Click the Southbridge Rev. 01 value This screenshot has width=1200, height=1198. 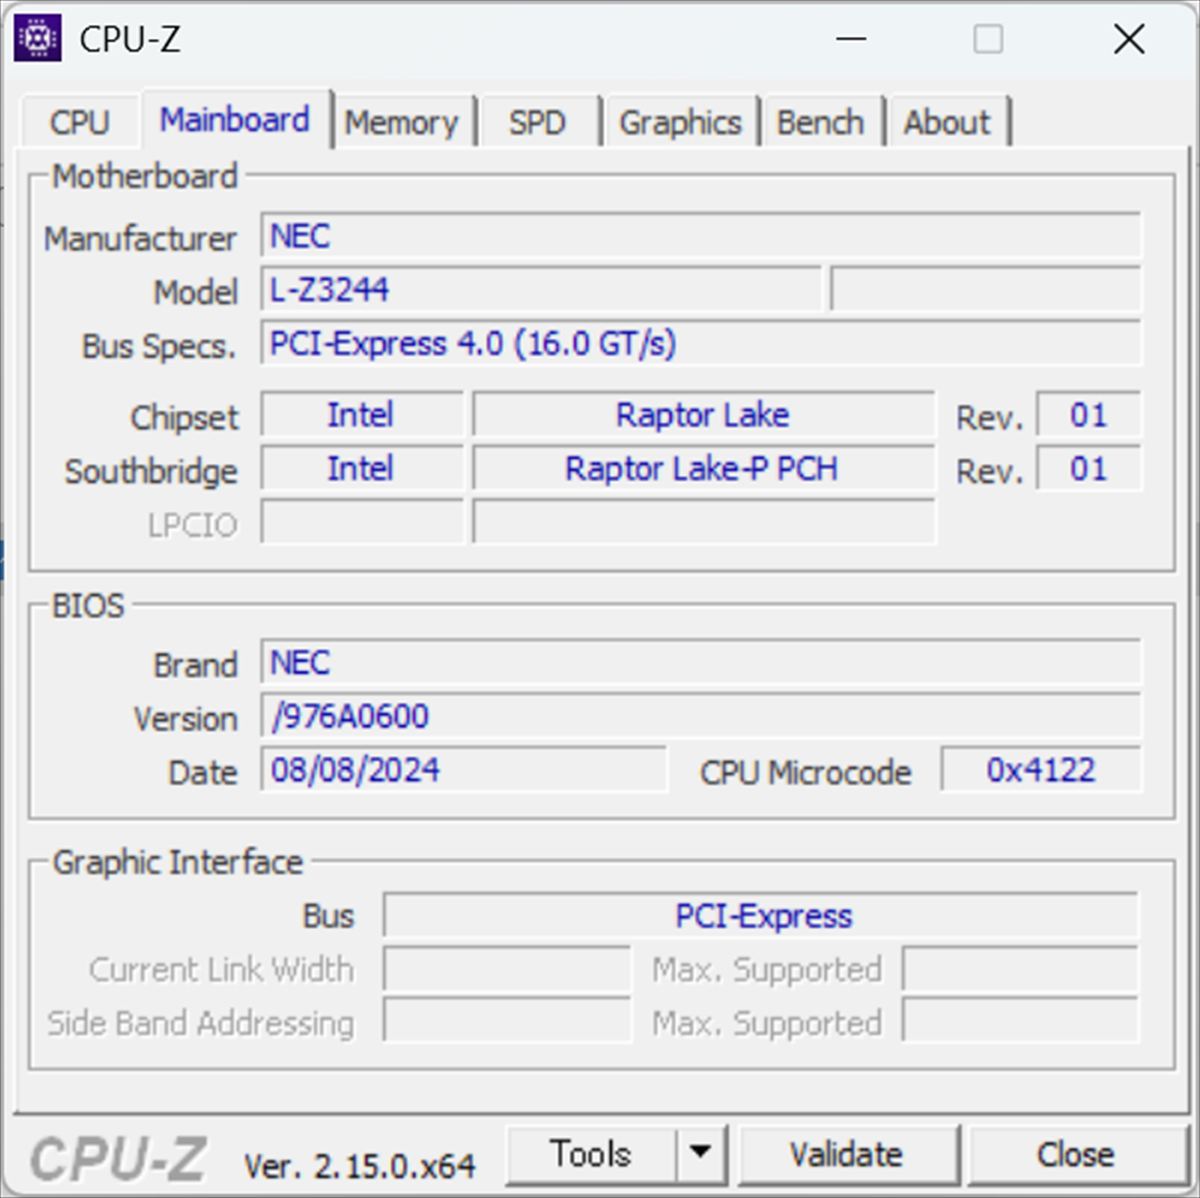tap(1089, 468)
